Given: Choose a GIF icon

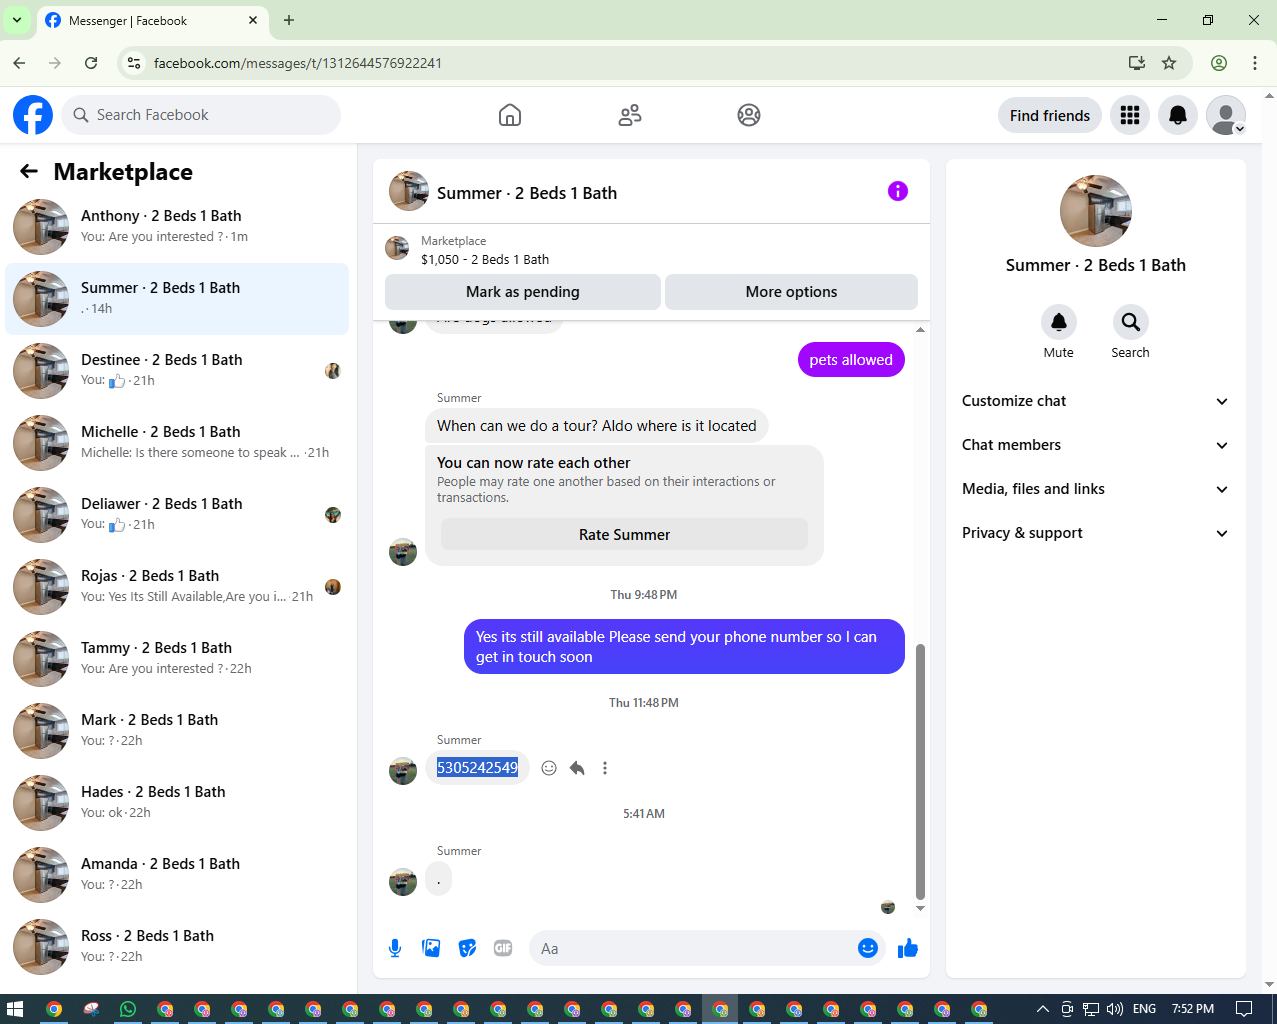Looking at the screenshot, I should click(x=503, y=948).
